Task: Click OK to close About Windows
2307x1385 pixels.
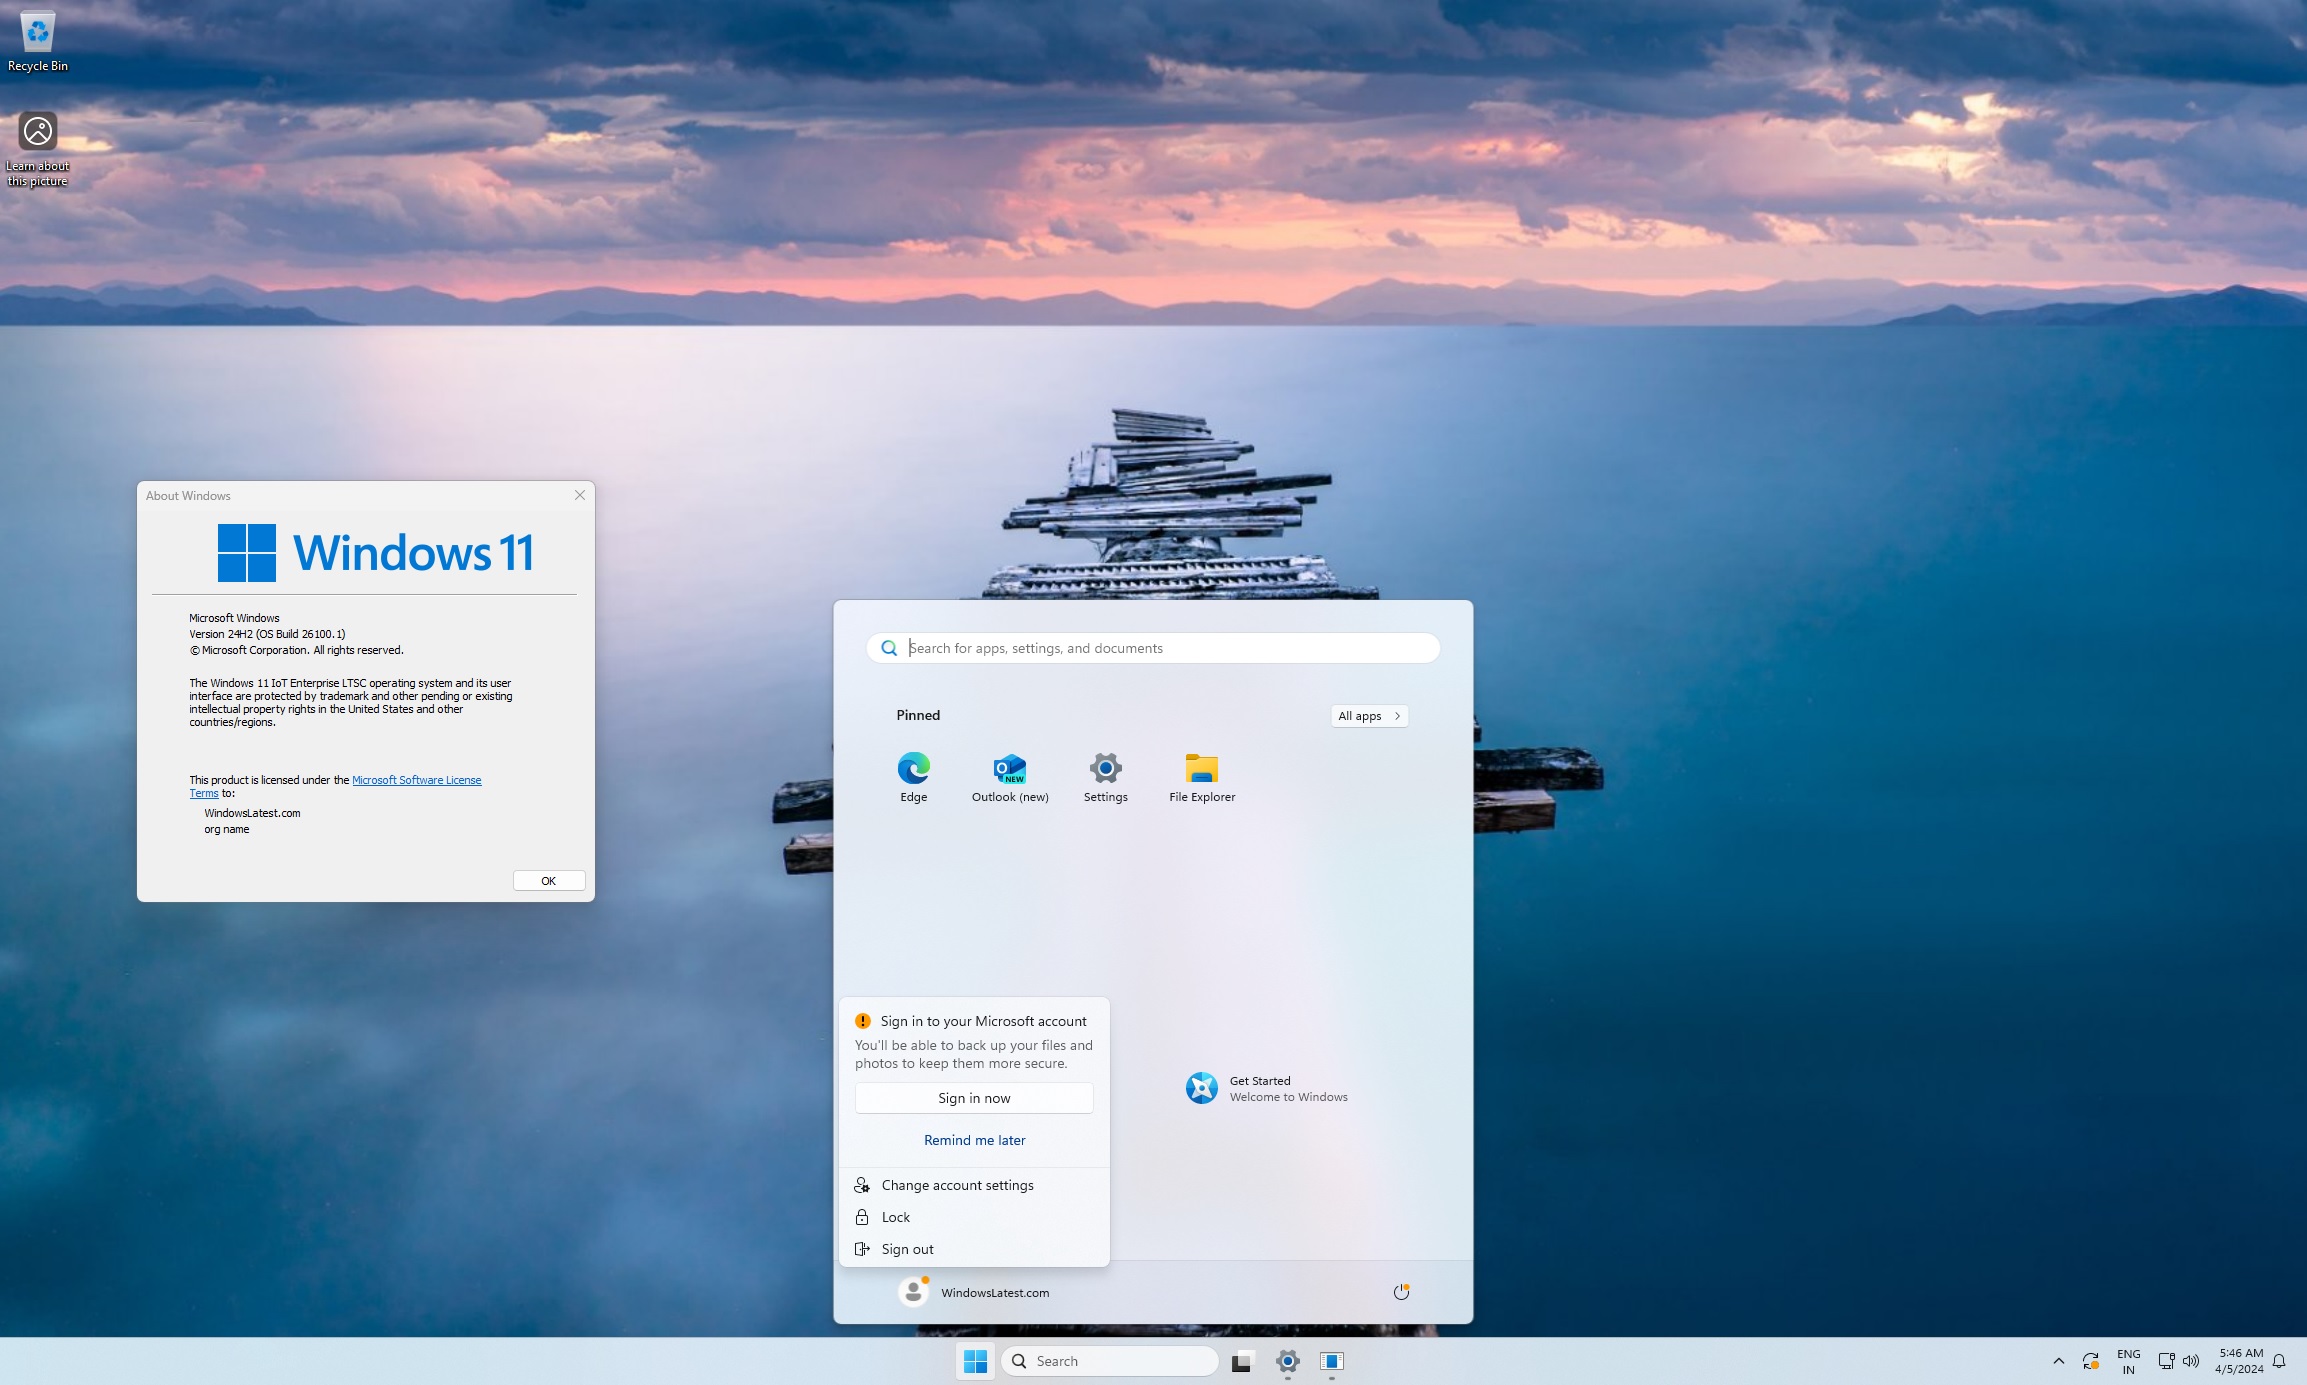Action: point(548,880)
